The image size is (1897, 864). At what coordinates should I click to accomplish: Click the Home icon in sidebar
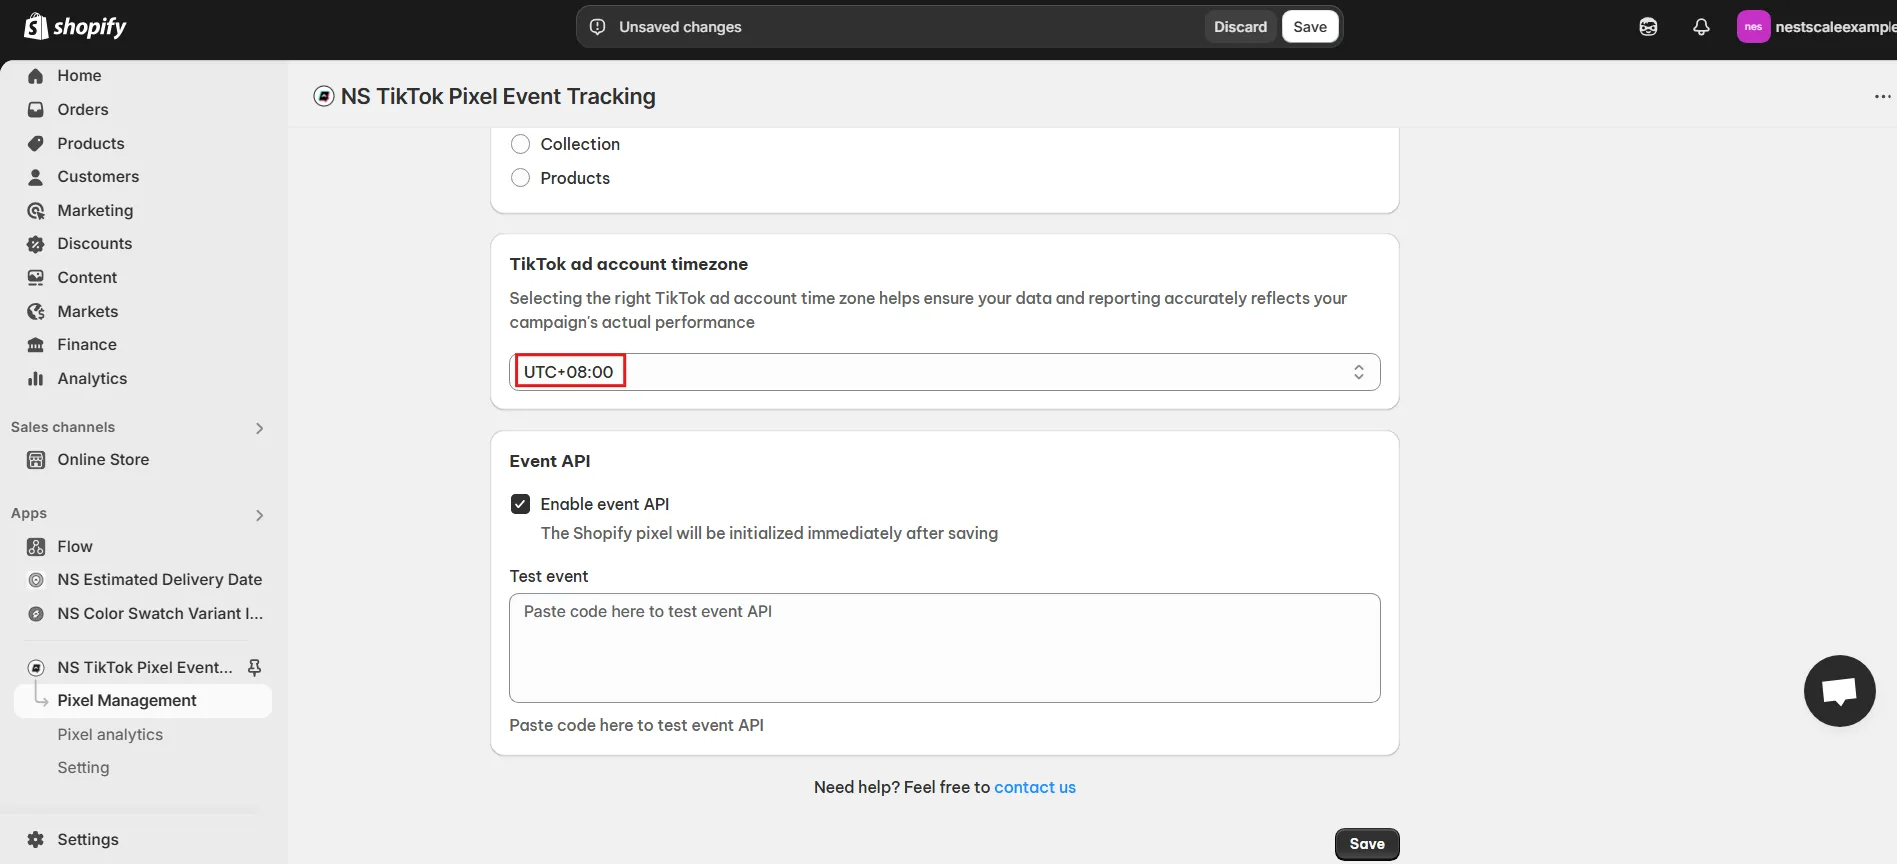click(36, 76)
